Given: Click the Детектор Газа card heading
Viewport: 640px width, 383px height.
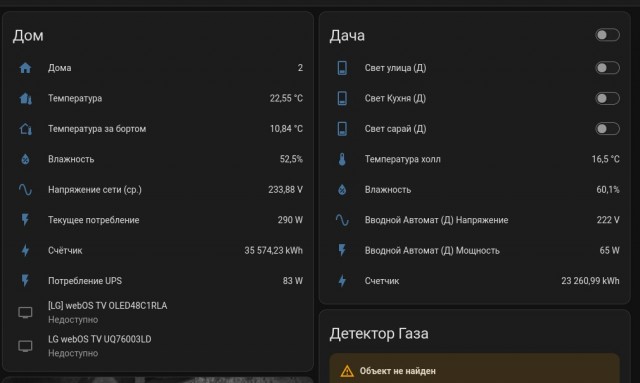Looking at the screenshot, I should [x=379, y=334].
